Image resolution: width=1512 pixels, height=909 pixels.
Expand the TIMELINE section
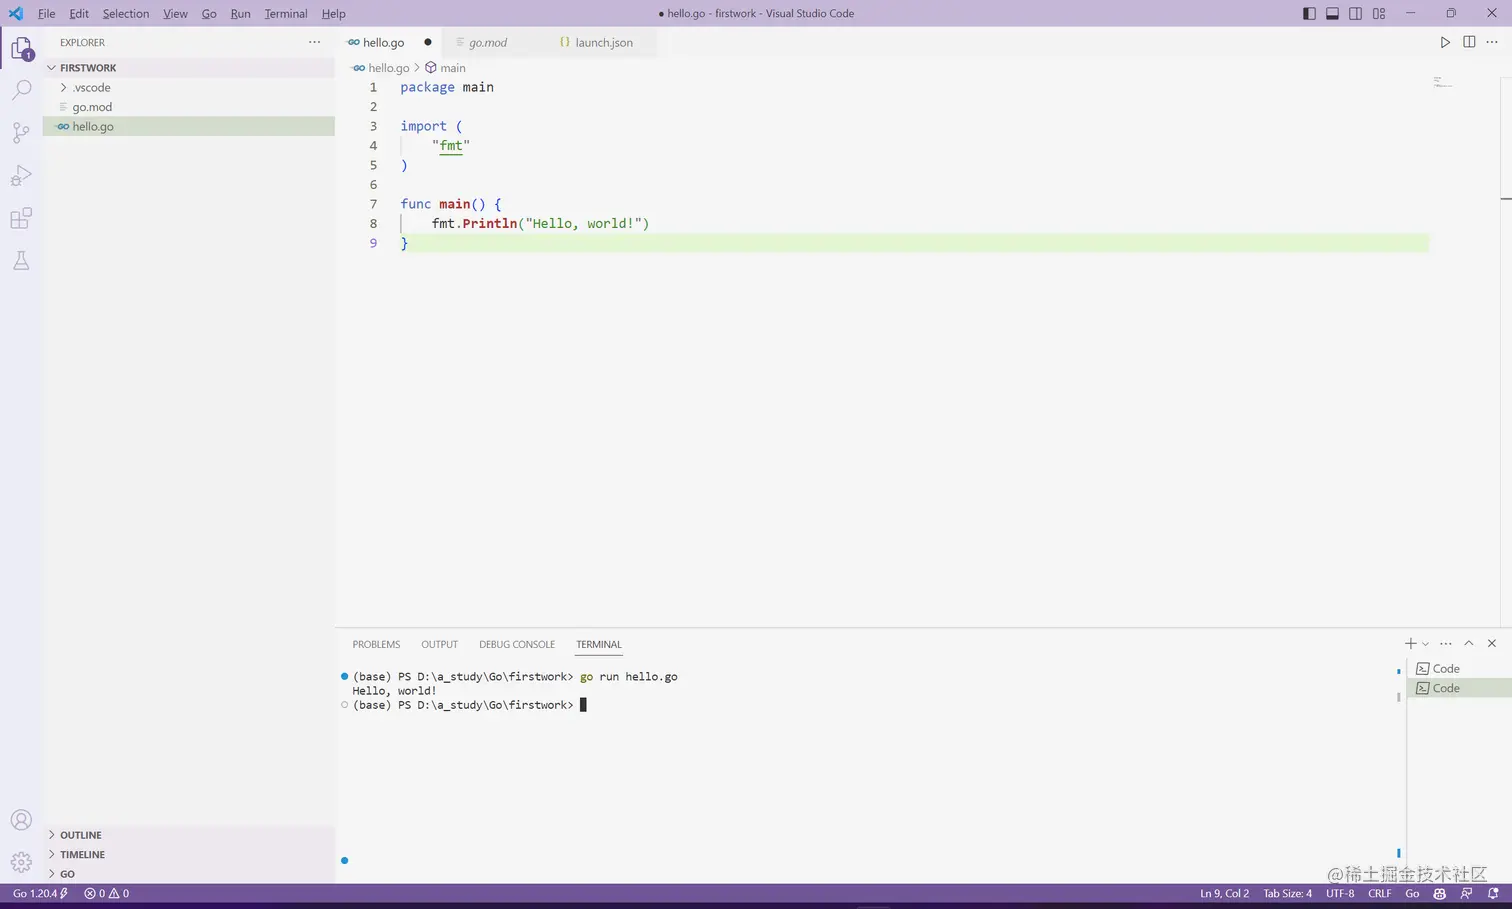188,854
